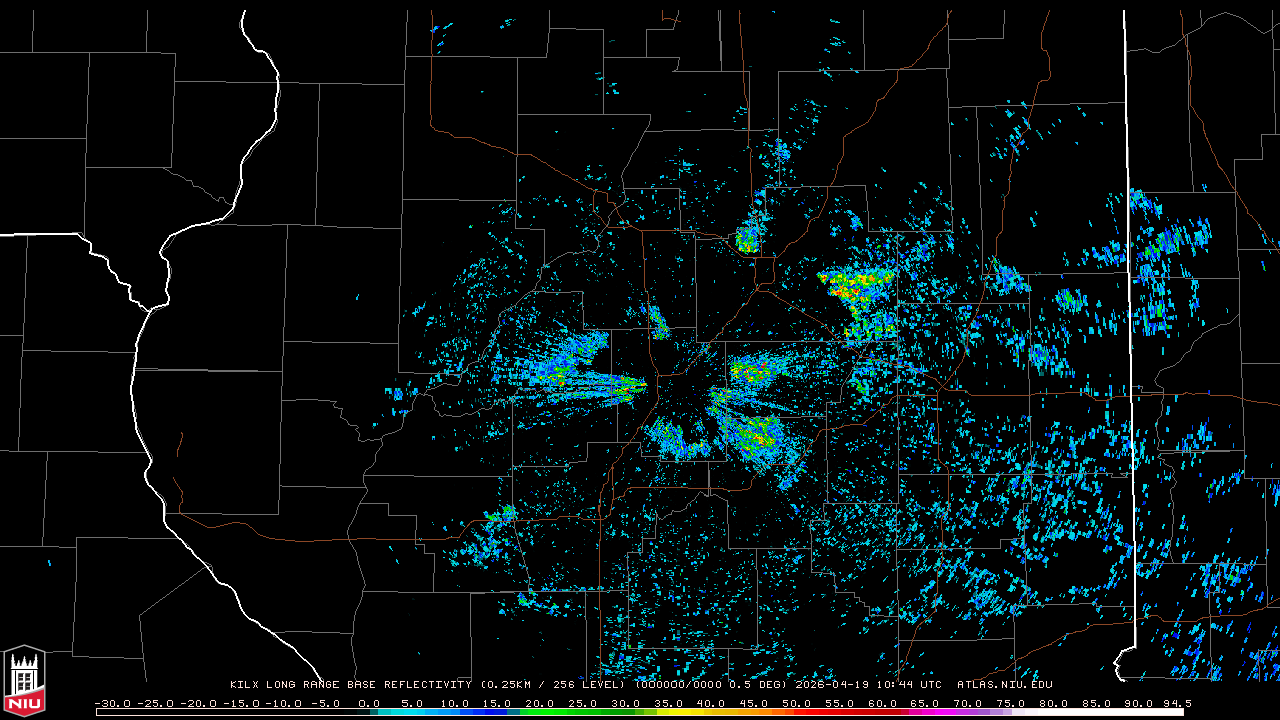
Task: Click the -30.0 value on the reflectivity scale
Action: [x=112, y=703]
